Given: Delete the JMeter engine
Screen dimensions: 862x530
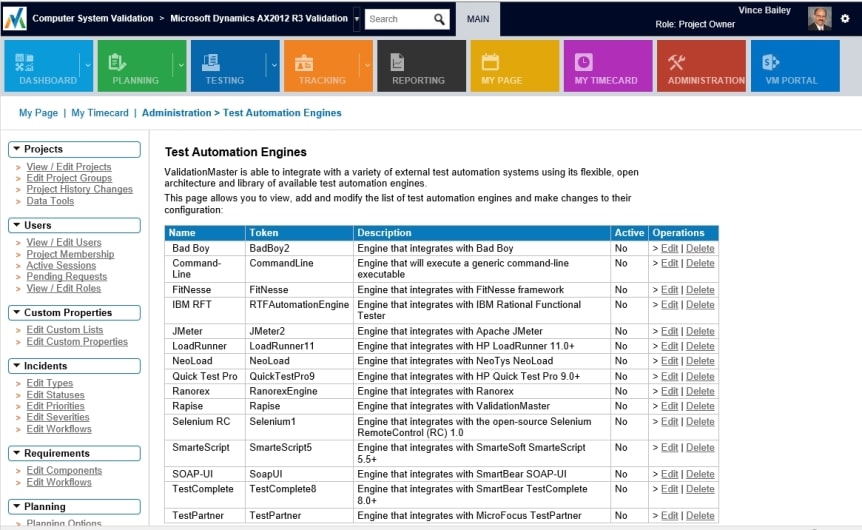Looking at the screenshot, I should (x=700, y=332).
